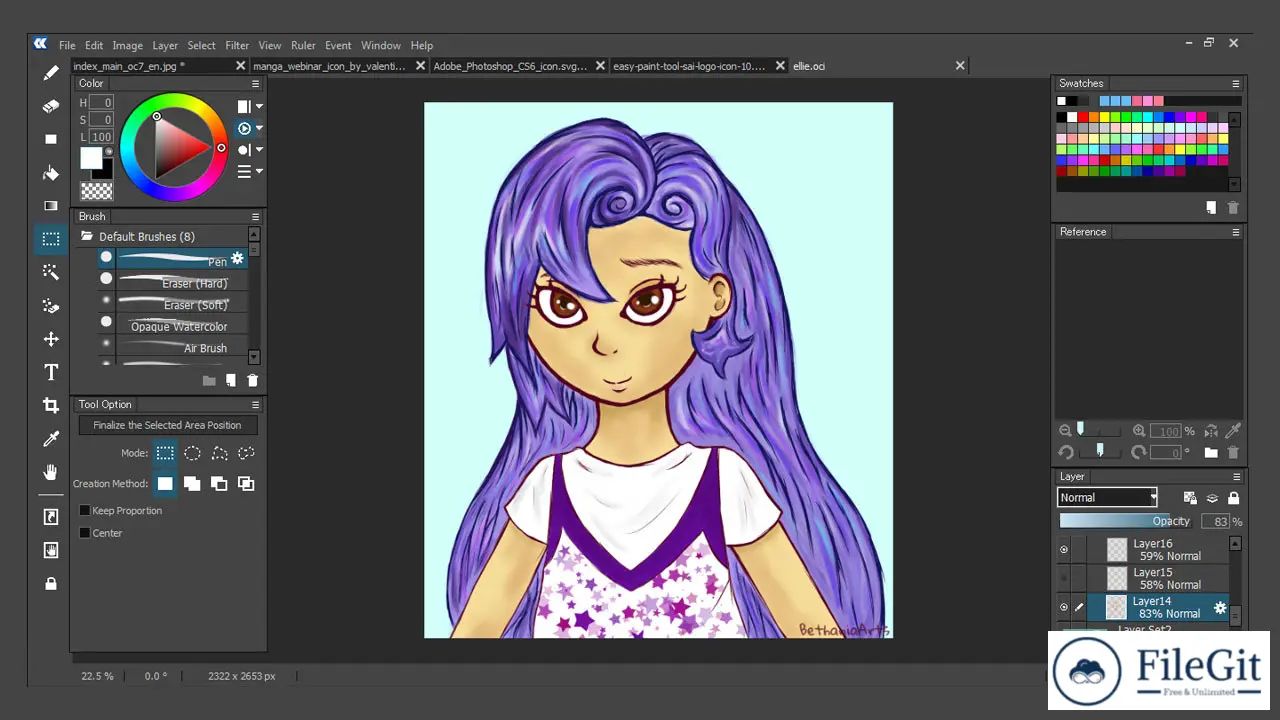Select the Move tool
The height and width of the screenshot is (720, 1280).
click(x=51, y=339)
